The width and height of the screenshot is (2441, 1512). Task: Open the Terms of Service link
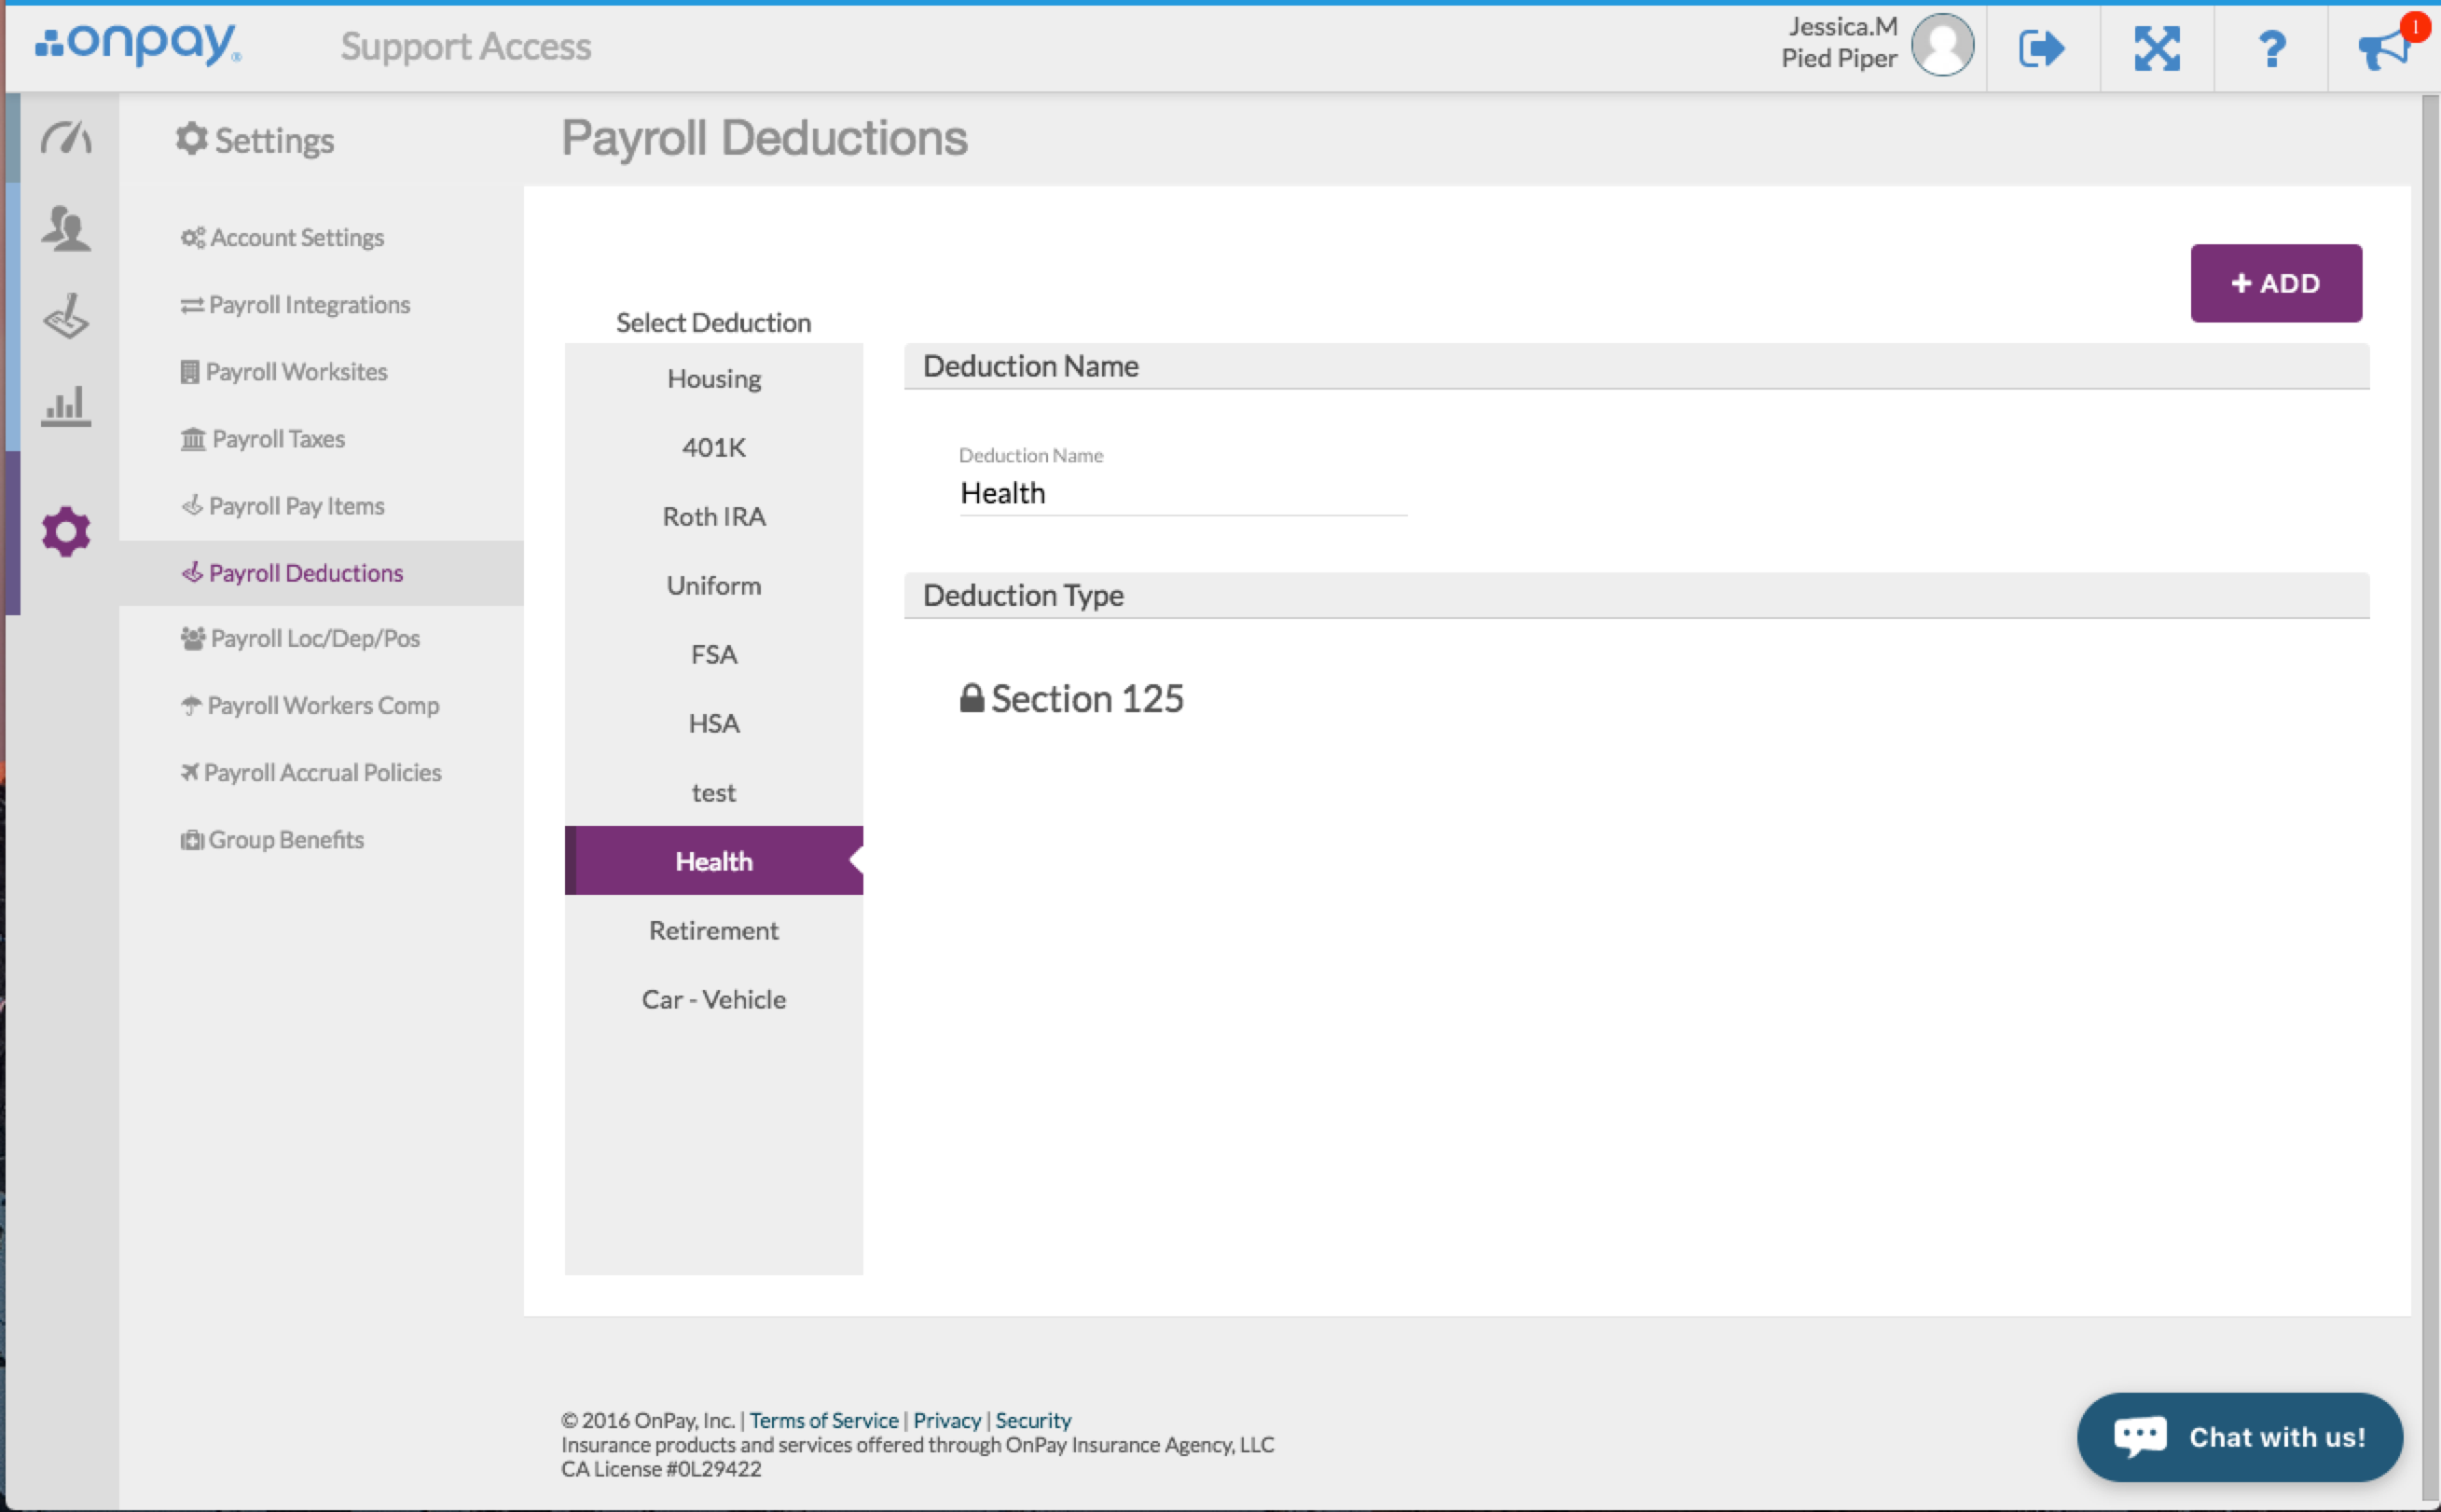[x=824, y=1420]
